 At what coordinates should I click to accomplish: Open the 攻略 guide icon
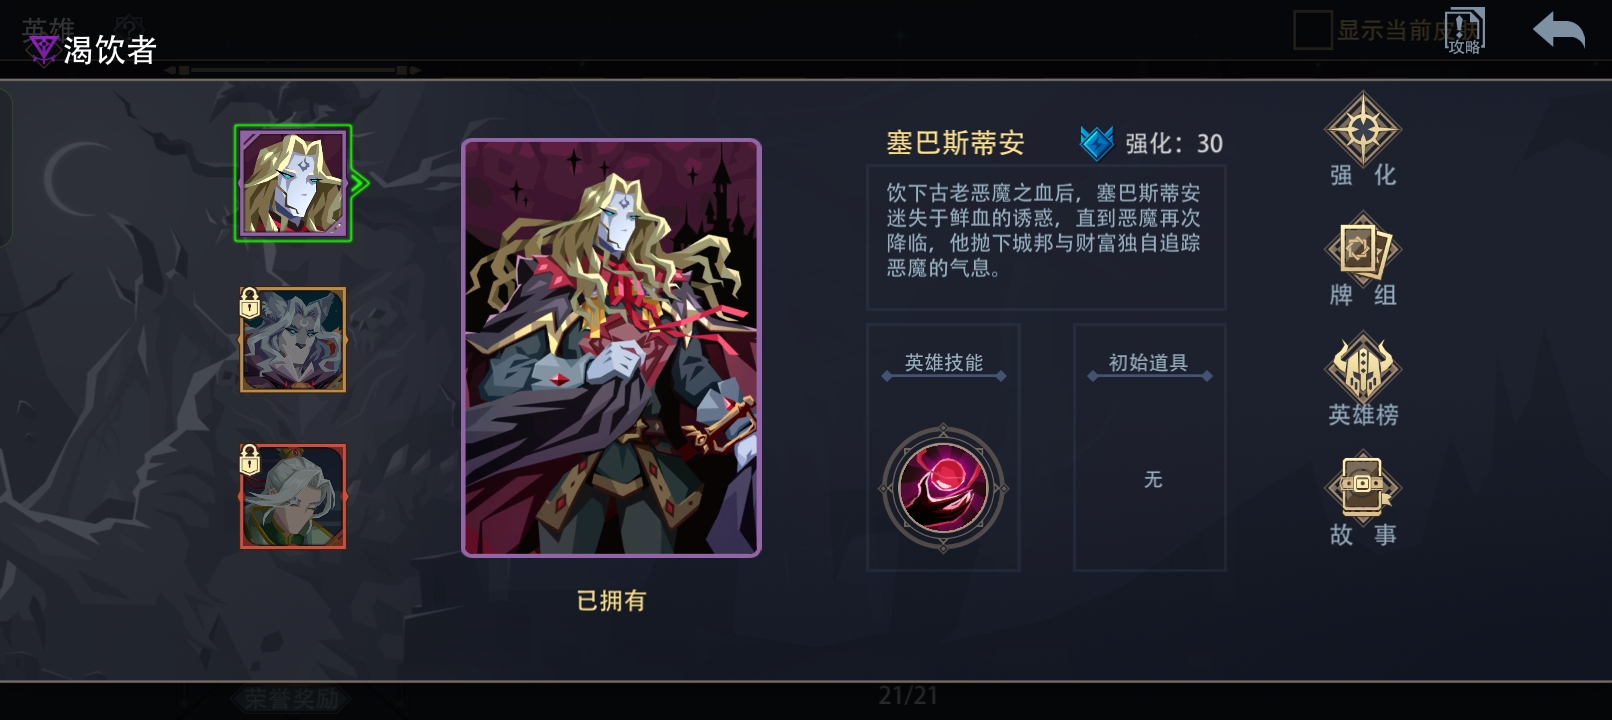[1465, 31]
